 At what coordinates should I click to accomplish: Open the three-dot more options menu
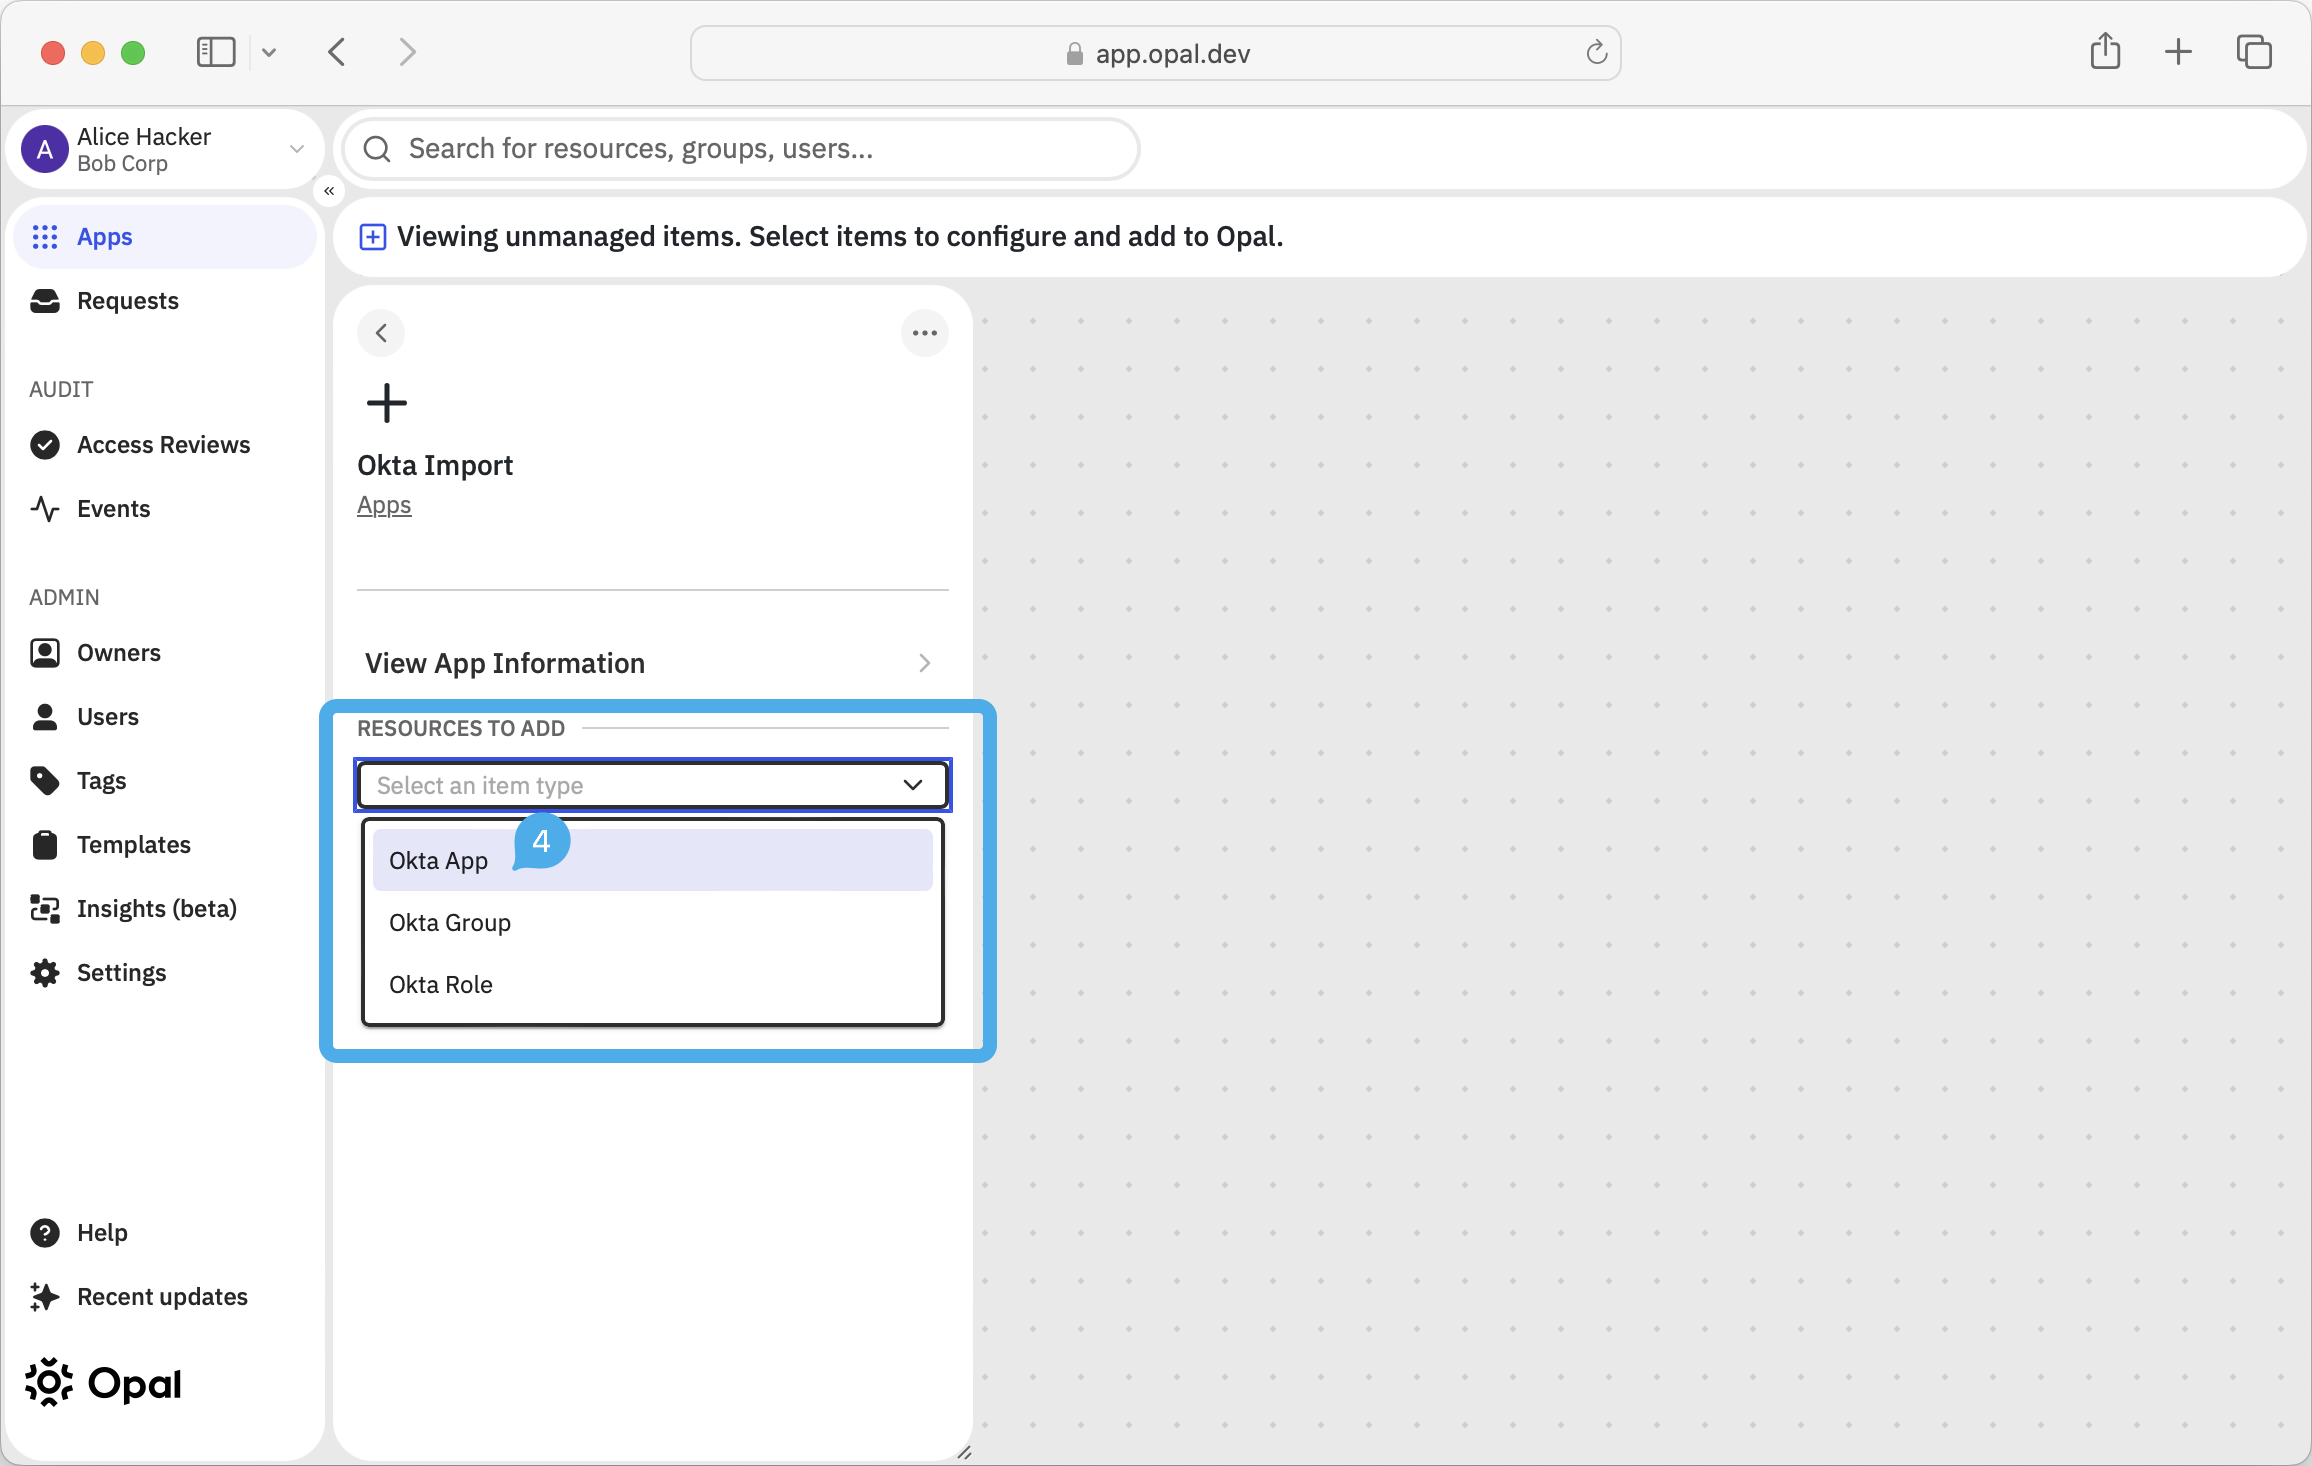tap(925, 333)
